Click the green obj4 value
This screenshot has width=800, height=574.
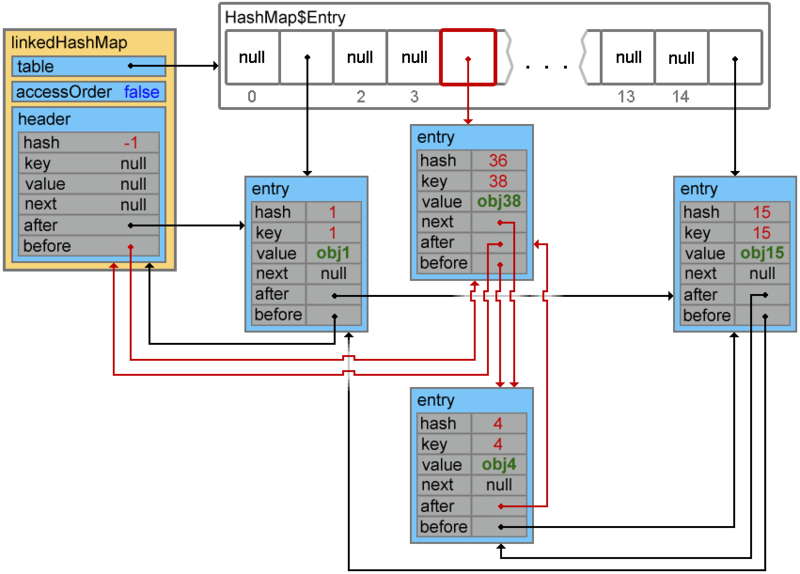499,464
